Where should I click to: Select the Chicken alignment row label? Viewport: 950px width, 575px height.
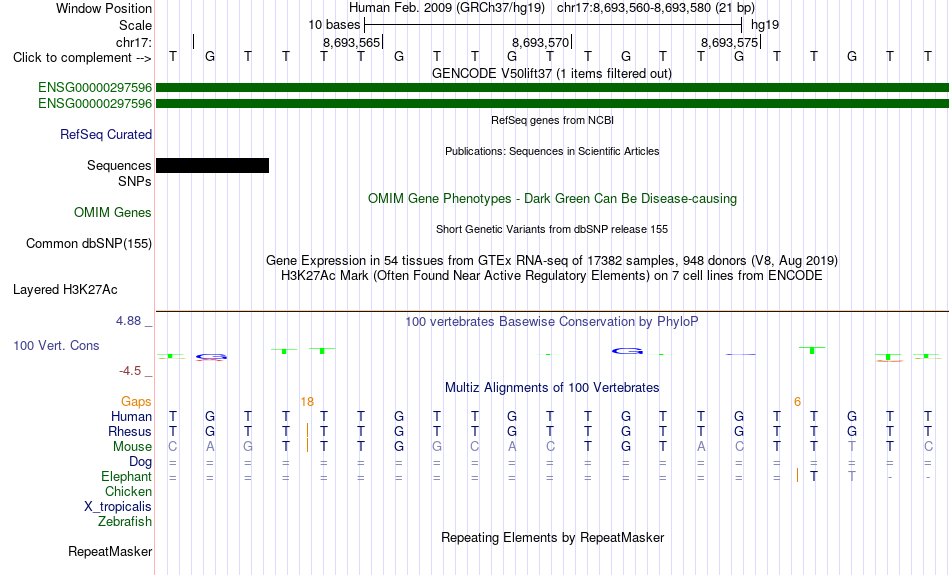(128, 491)
